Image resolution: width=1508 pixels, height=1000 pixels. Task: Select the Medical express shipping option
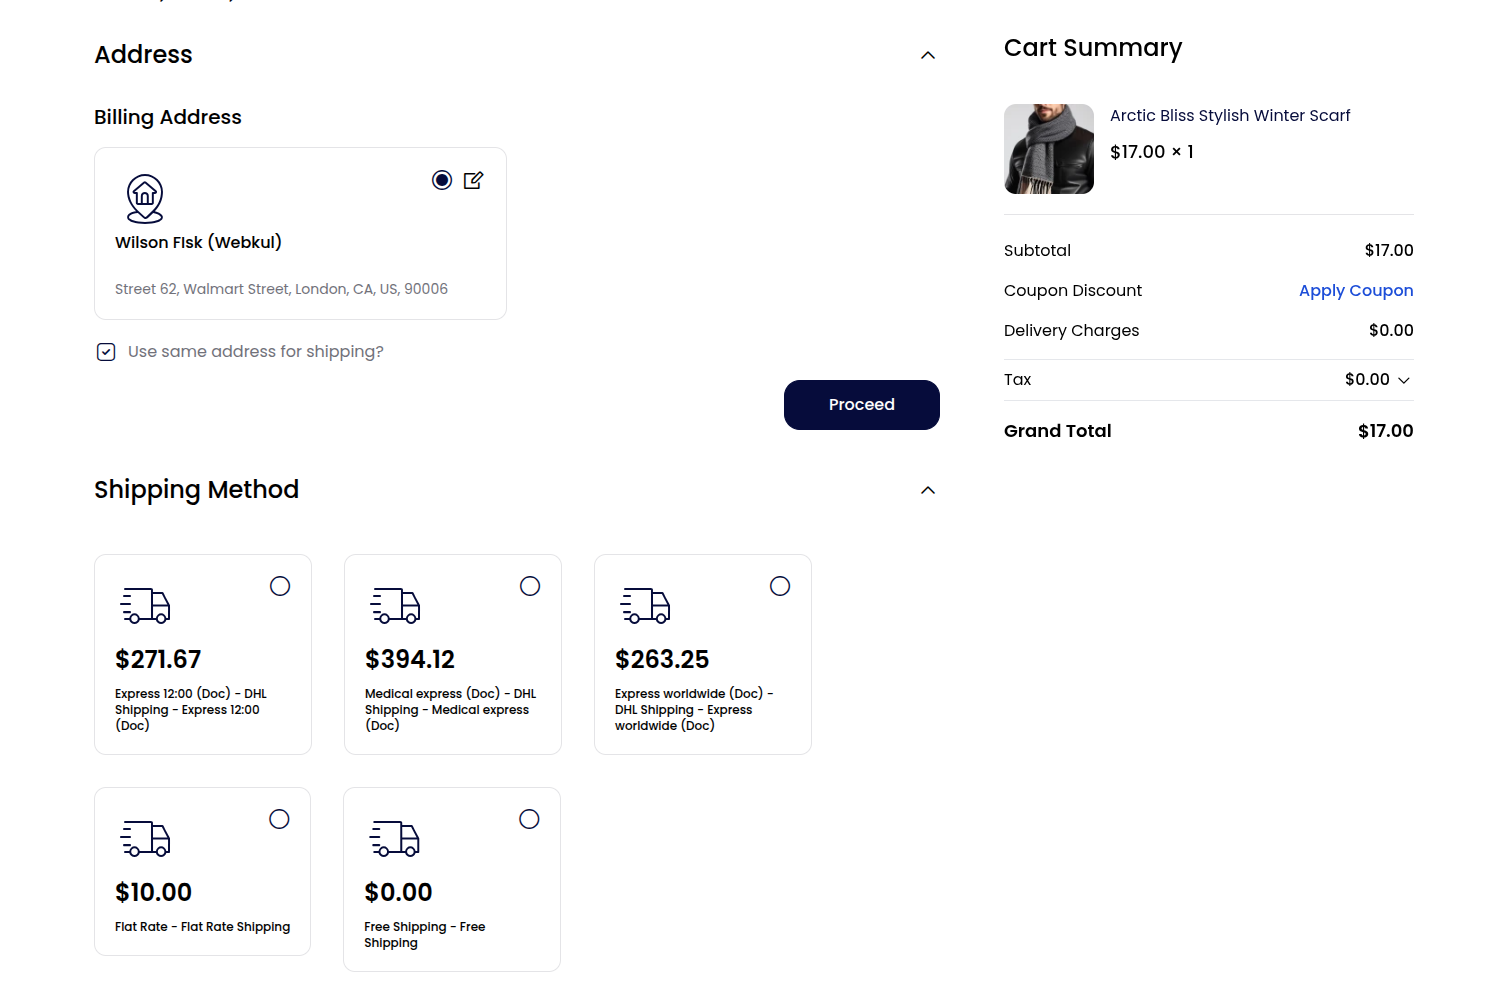pos(530,586)
